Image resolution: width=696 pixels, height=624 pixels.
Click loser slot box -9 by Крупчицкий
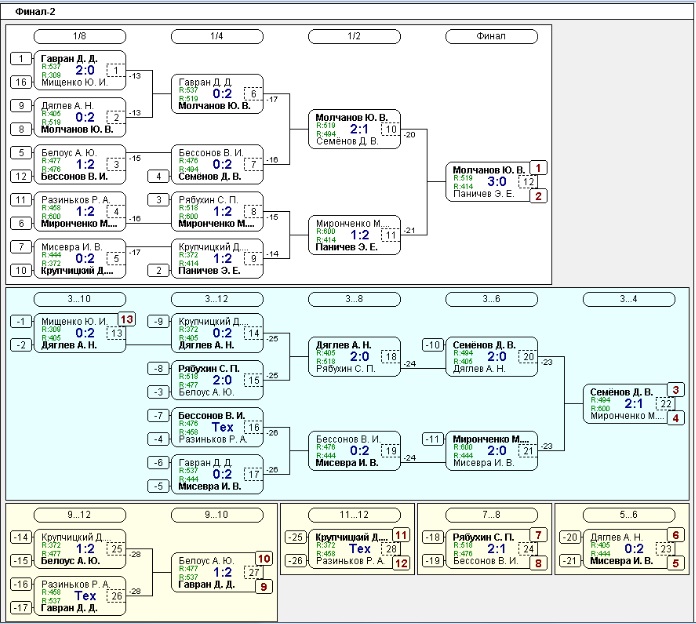(x=158, y=321)
